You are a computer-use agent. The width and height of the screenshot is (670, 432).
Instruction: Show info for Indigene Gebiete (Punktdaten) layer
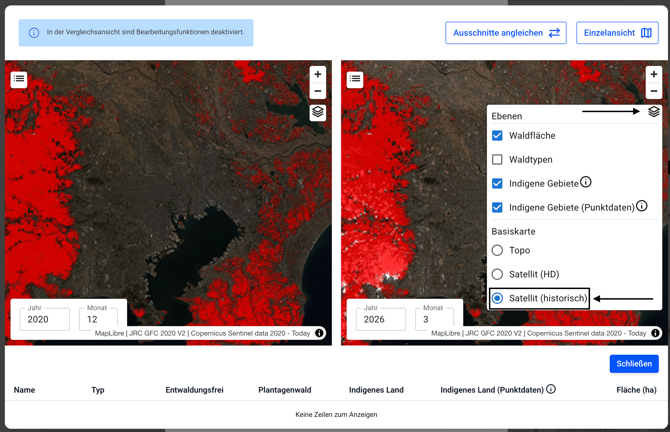(642, 206)
